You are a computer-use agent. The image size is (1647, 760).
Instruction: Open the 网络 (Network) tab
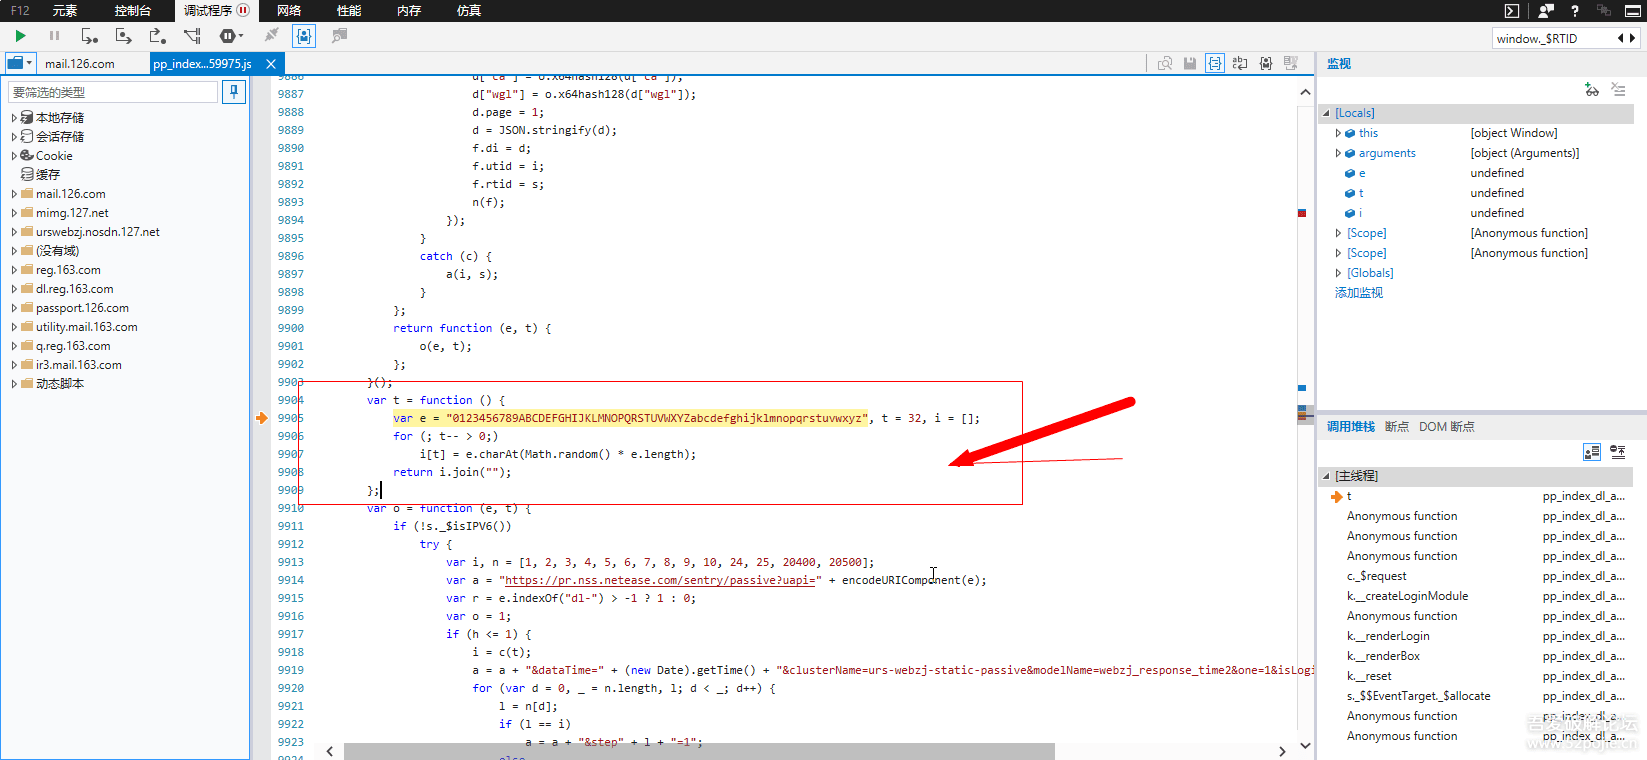(289, 11)
